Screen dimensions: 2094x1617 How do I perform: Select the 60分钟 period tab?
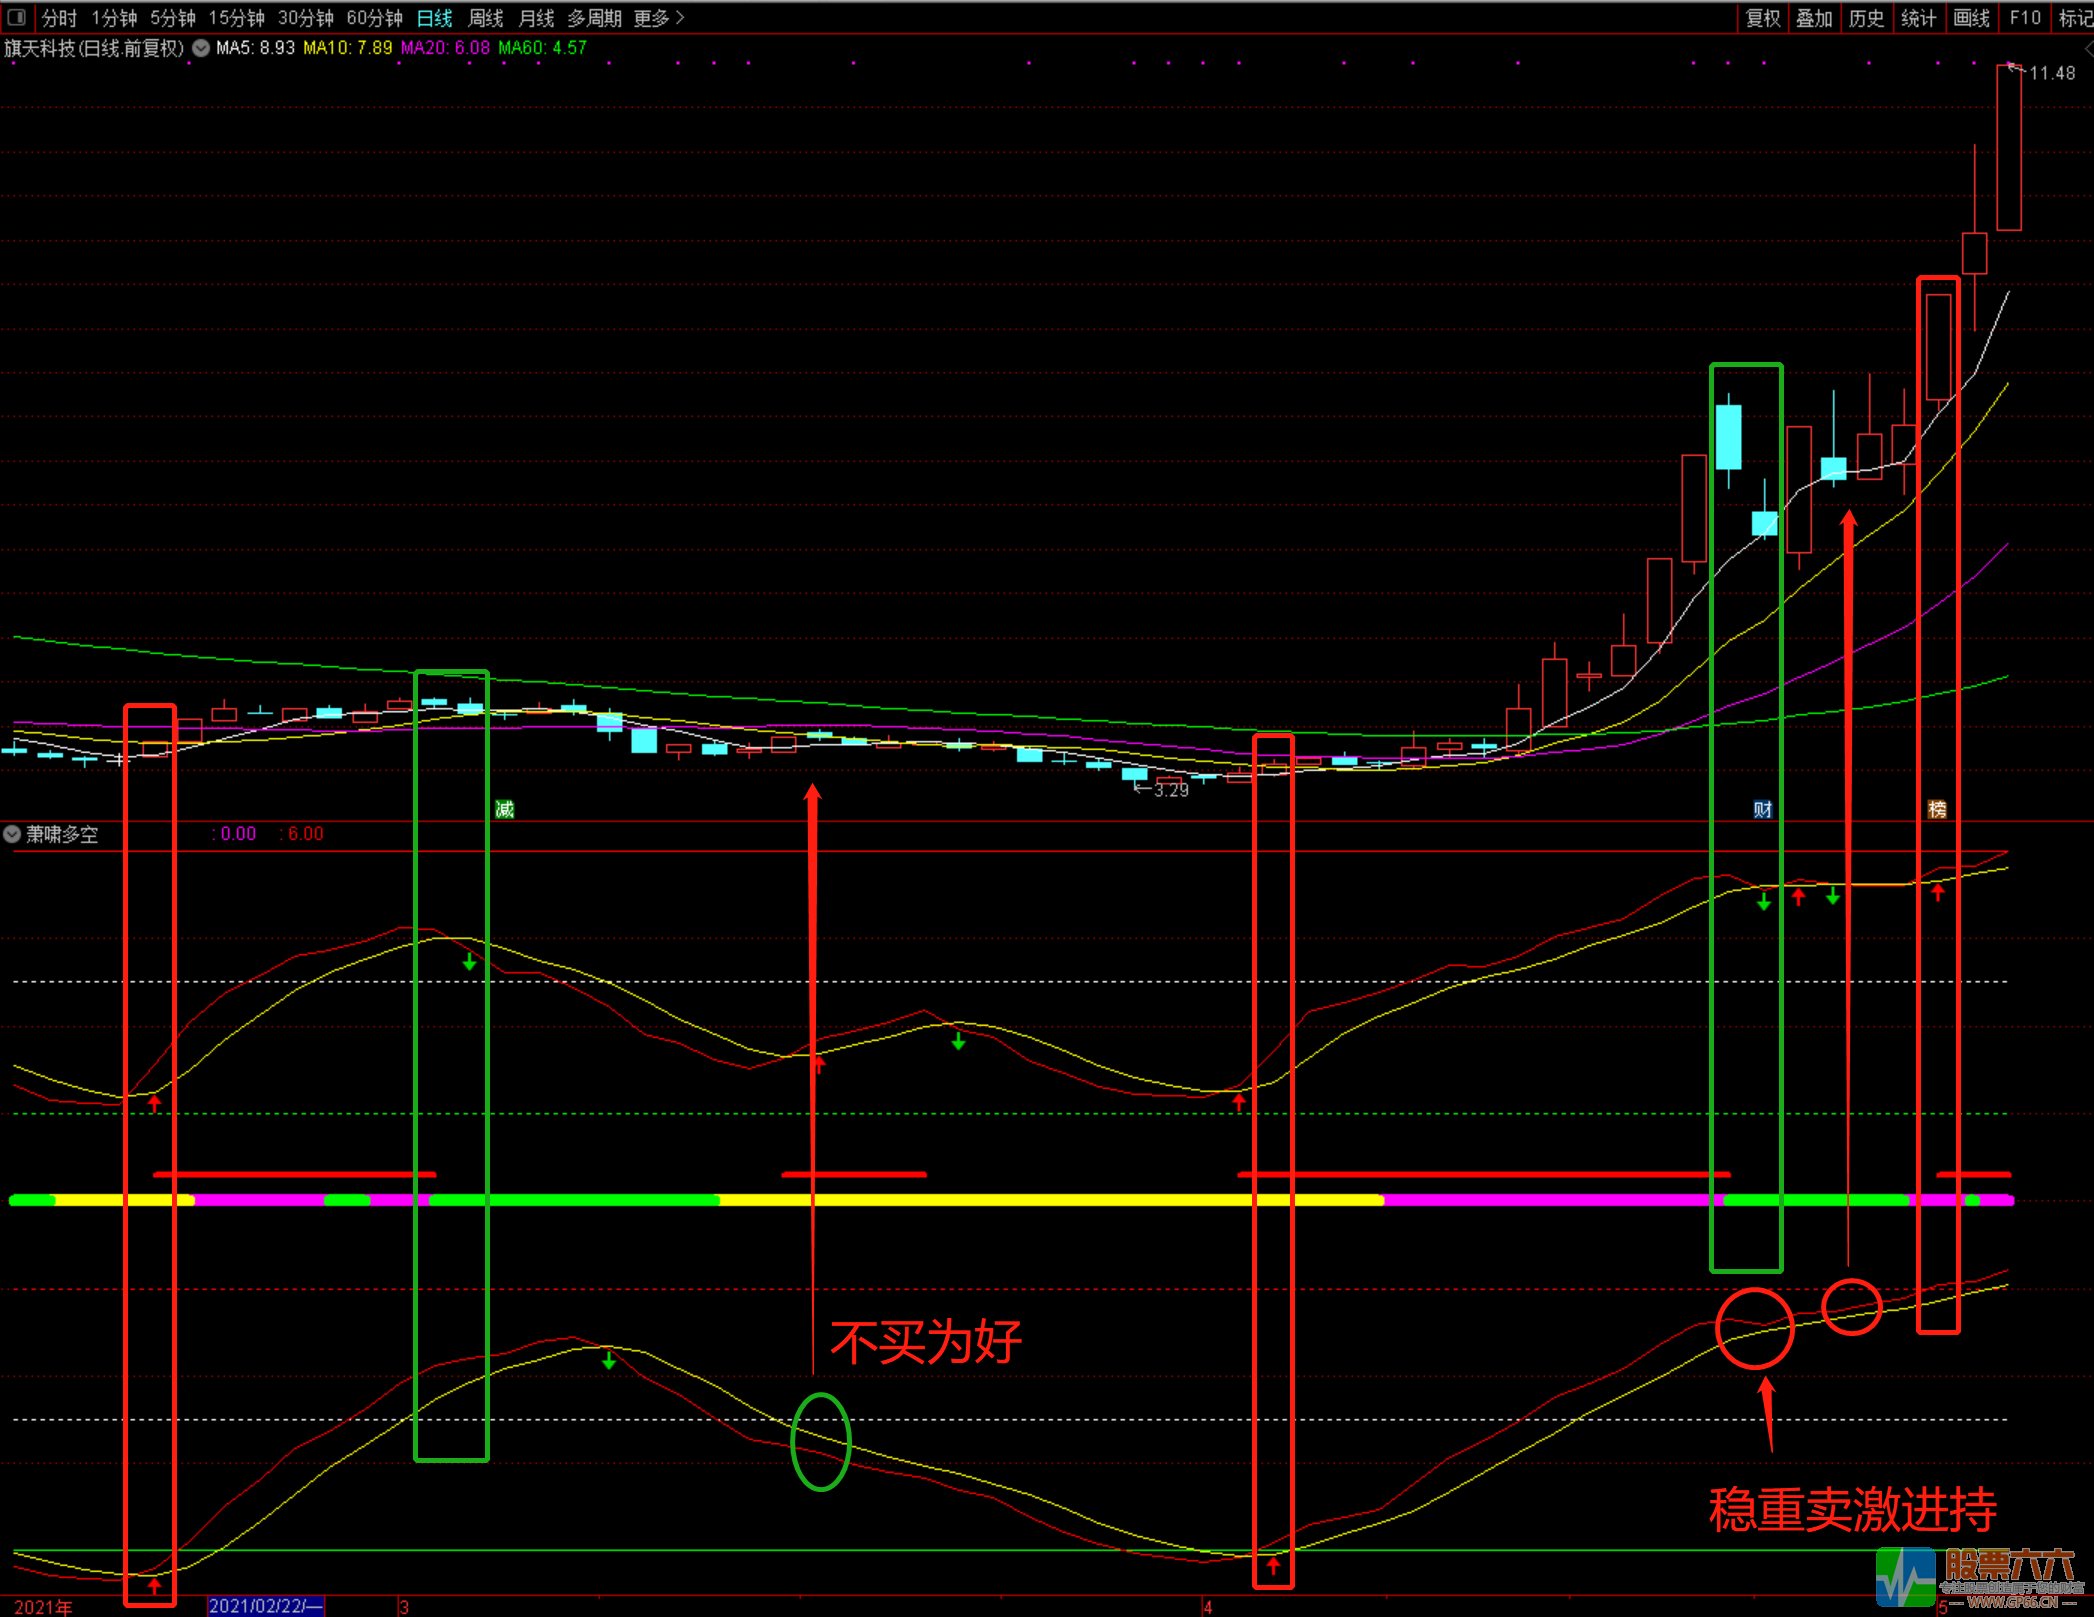[x=374, y=18]
